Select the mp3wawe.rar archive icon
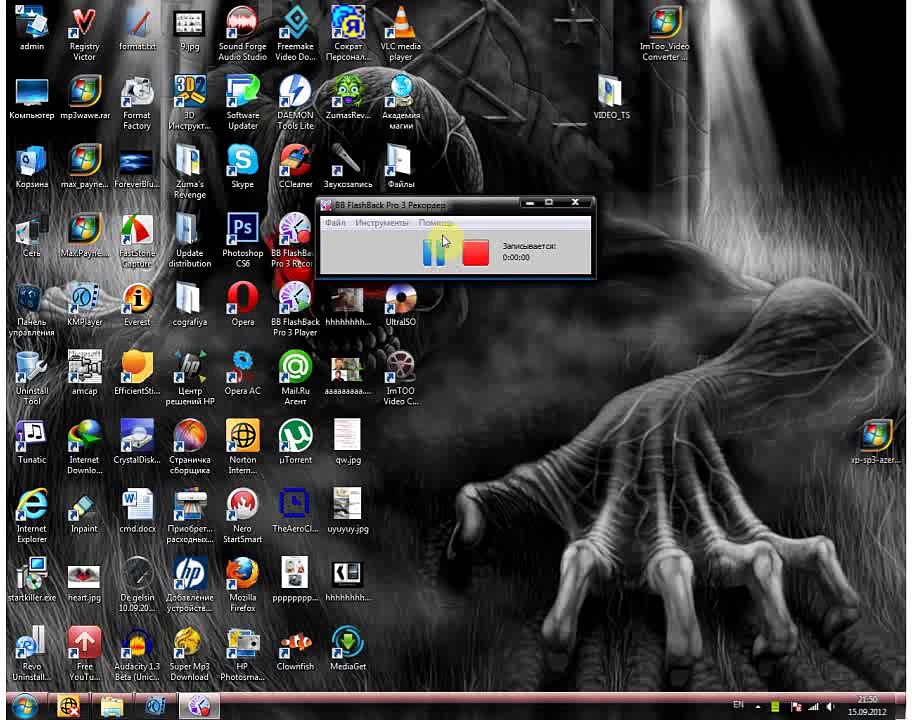The height and width of the screenshot is (720, 912). pos(85,98)
